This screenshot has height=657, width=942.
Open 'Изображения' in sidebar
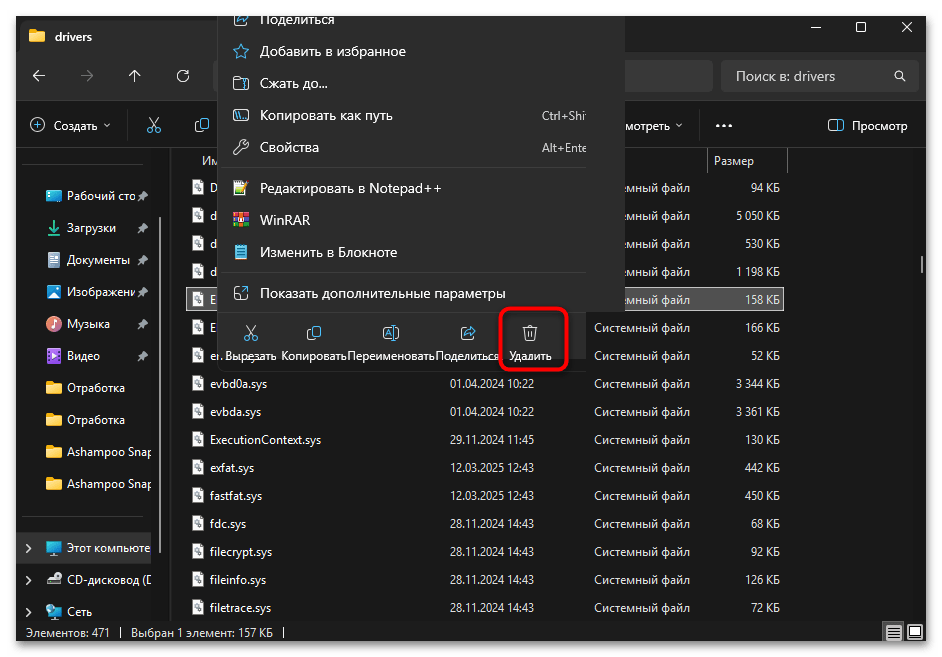pyautogui.click(x=96, y=292)
